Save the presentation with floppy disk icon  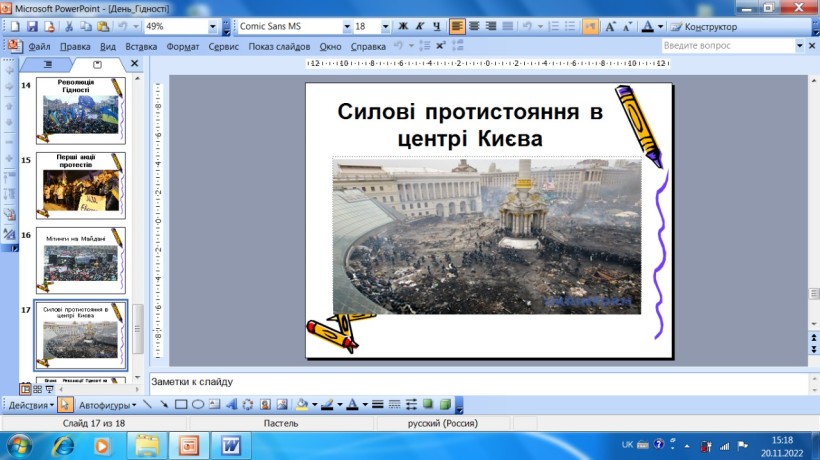coord(32,27)
